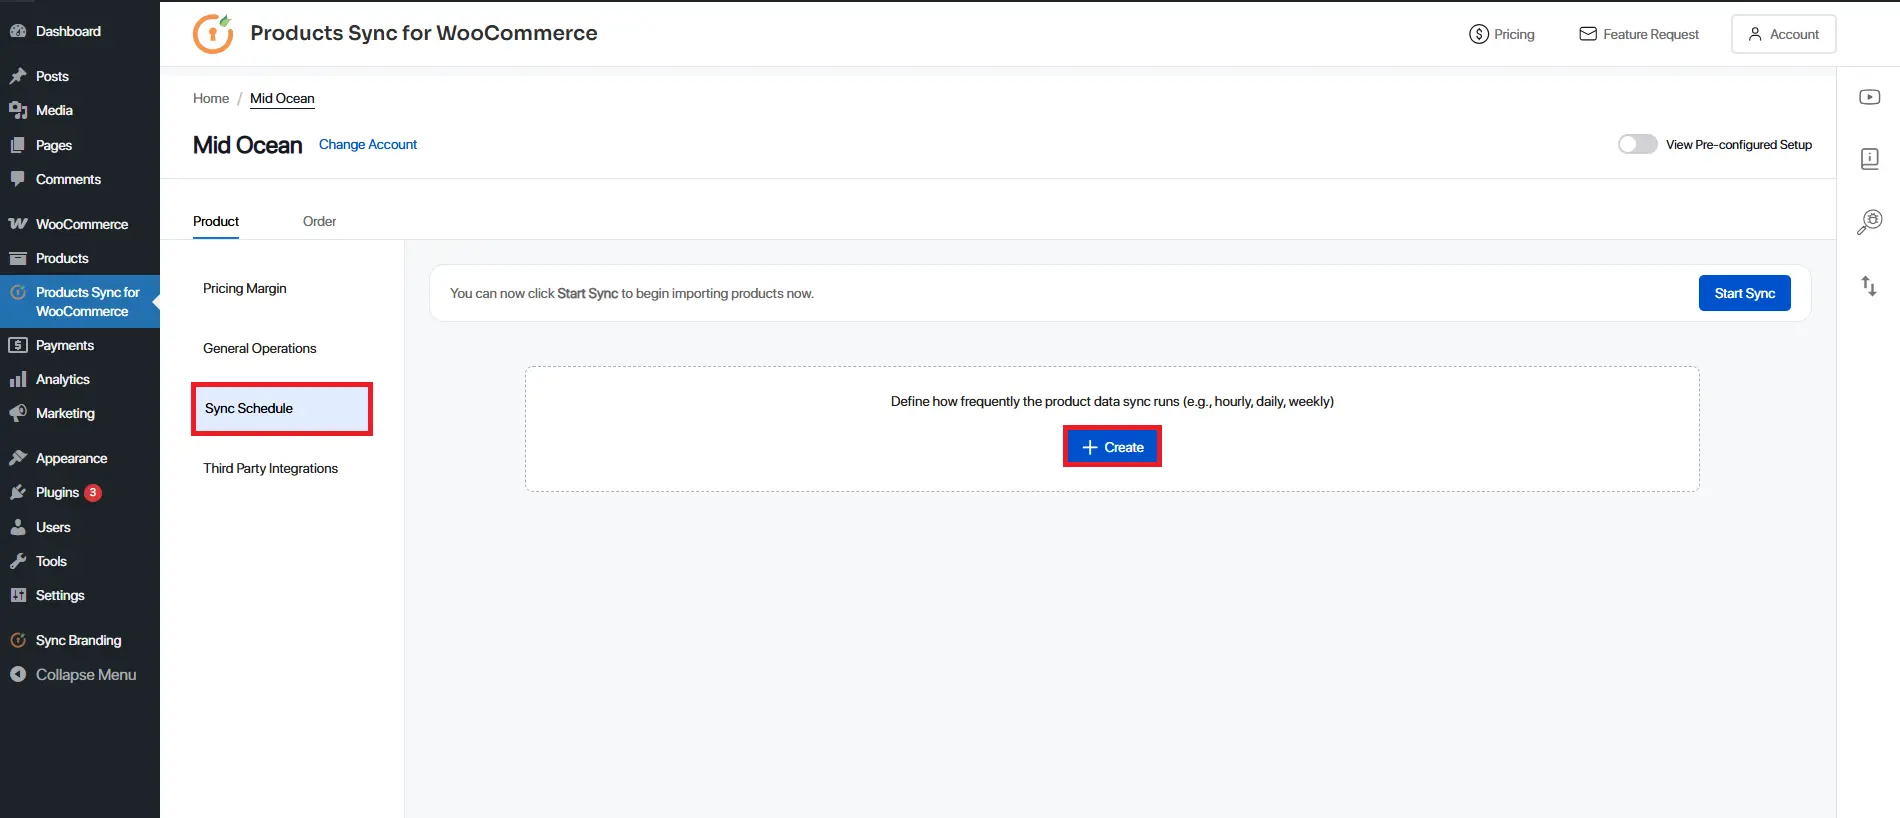Click the Settings sliders icon

click(x=18, y=595)
